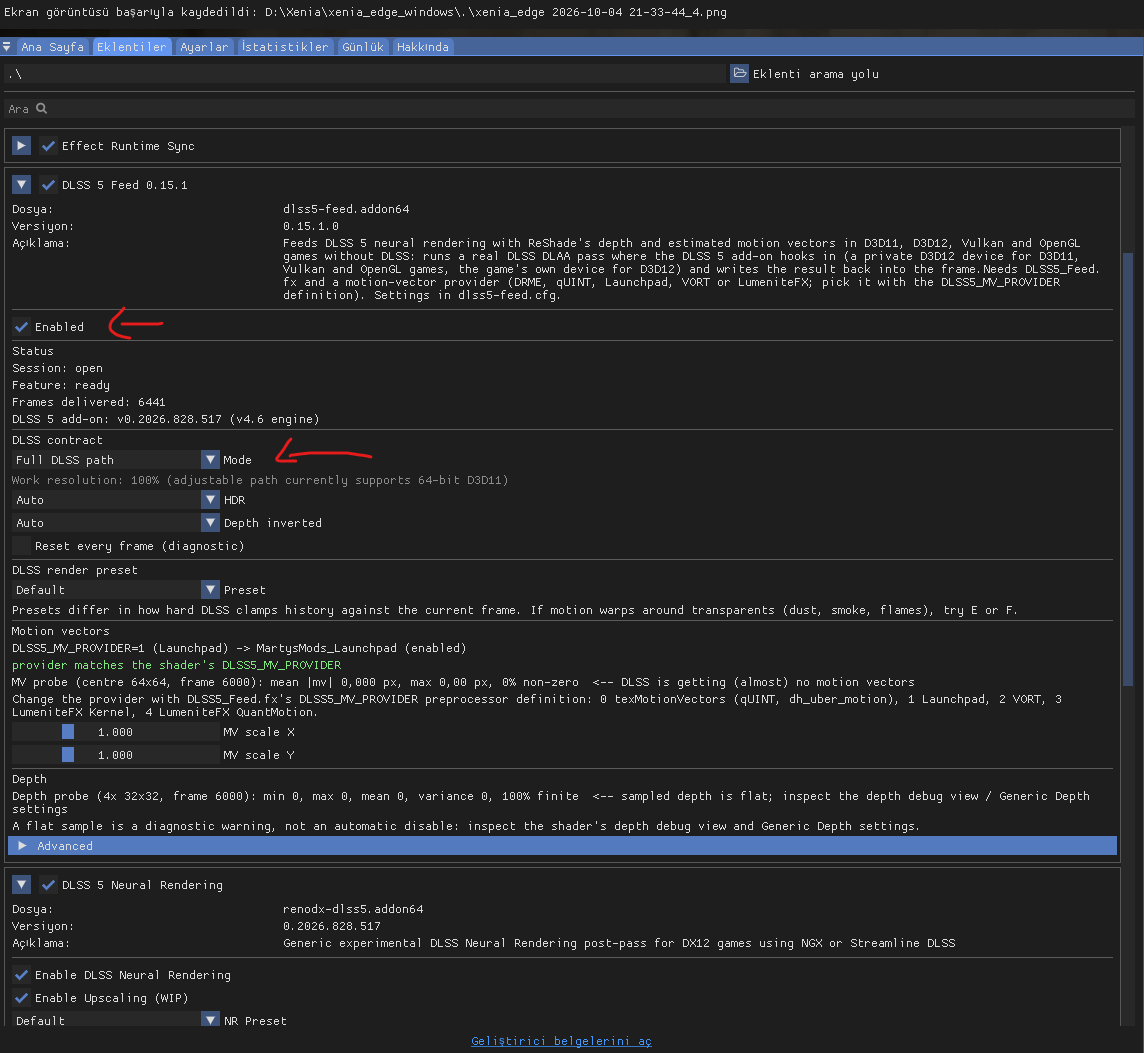Click the 'Feature: ready' status line
The image size is (1144, 1053).
pyautogui.click(x=61, y=385)
